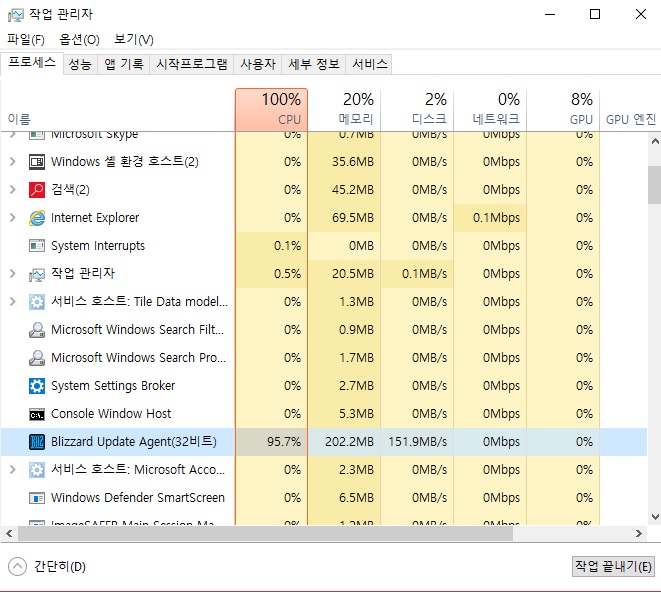Sort by the 메모리 column header

coord(344,110)
